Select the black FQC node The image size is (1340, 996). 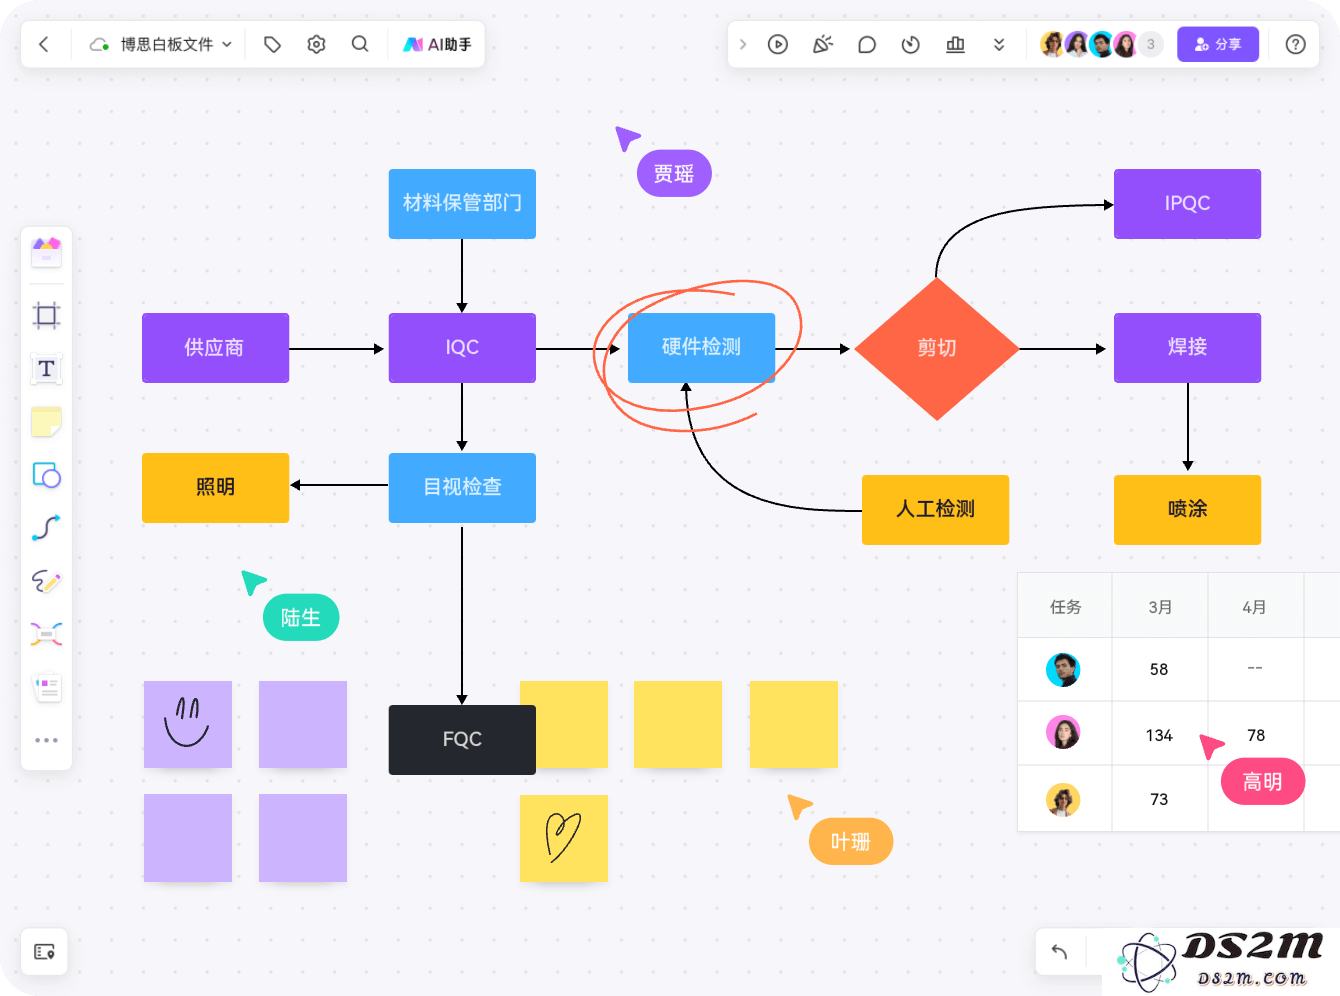[462, 740]
